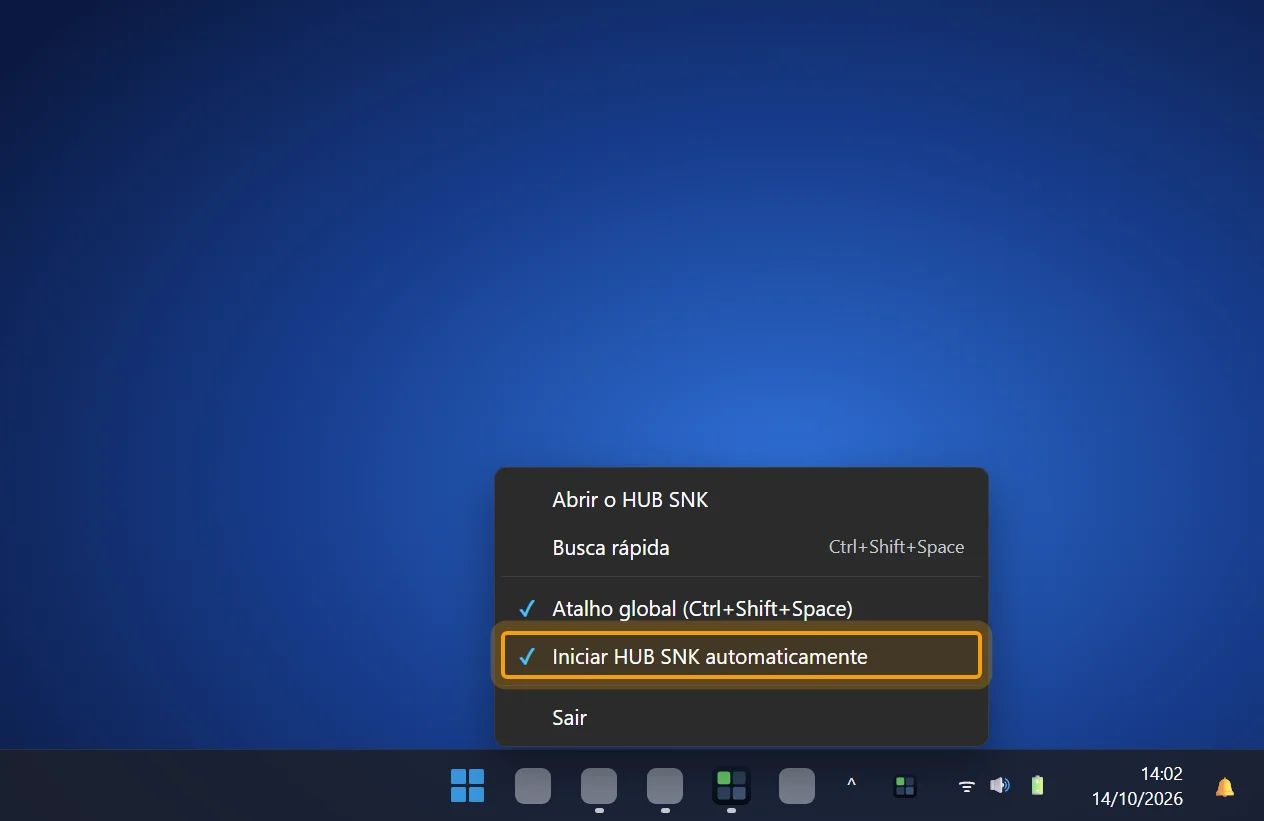The width and height of the screenshot is (1264, 821).
Task: Check the battery status icon
Action: [1037, 786]
